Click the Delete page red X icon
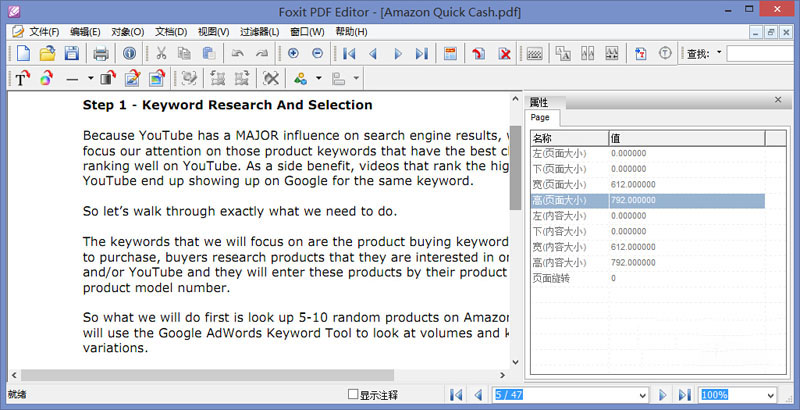This screenshot has height=410, width=800. tap(505, 53)
